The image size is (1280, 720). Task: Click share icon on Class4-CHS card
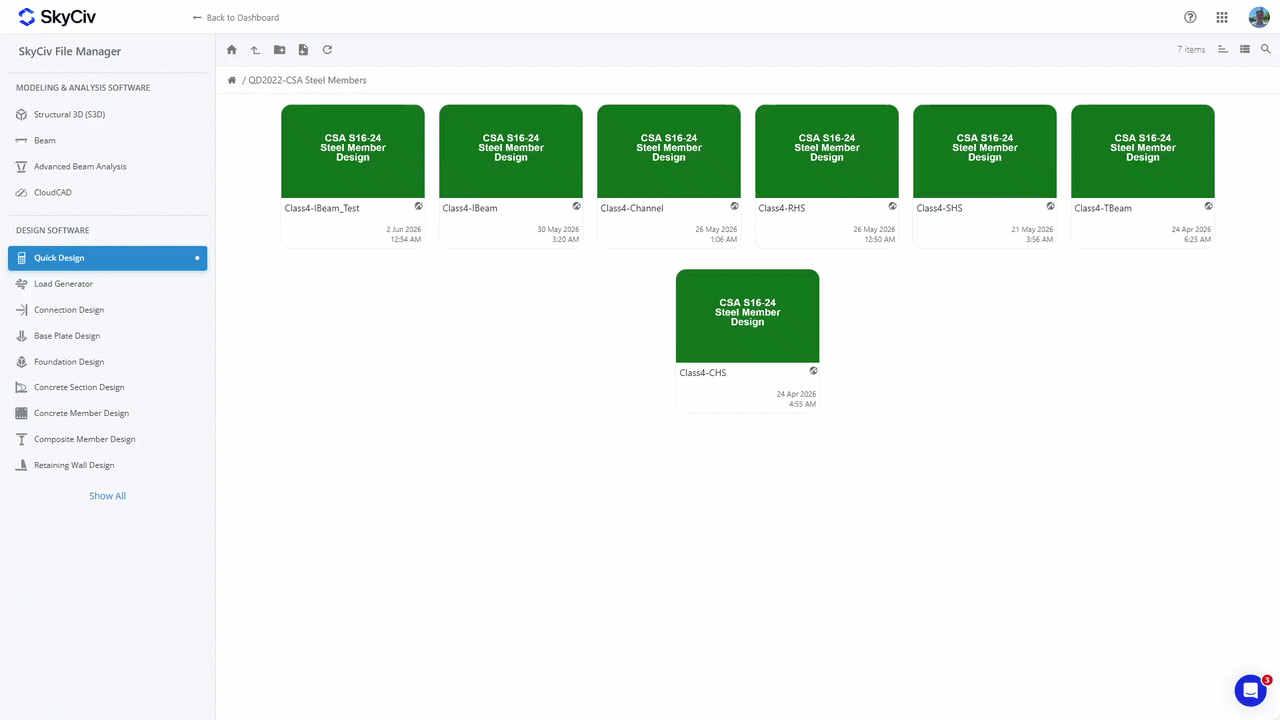(814, 370)
